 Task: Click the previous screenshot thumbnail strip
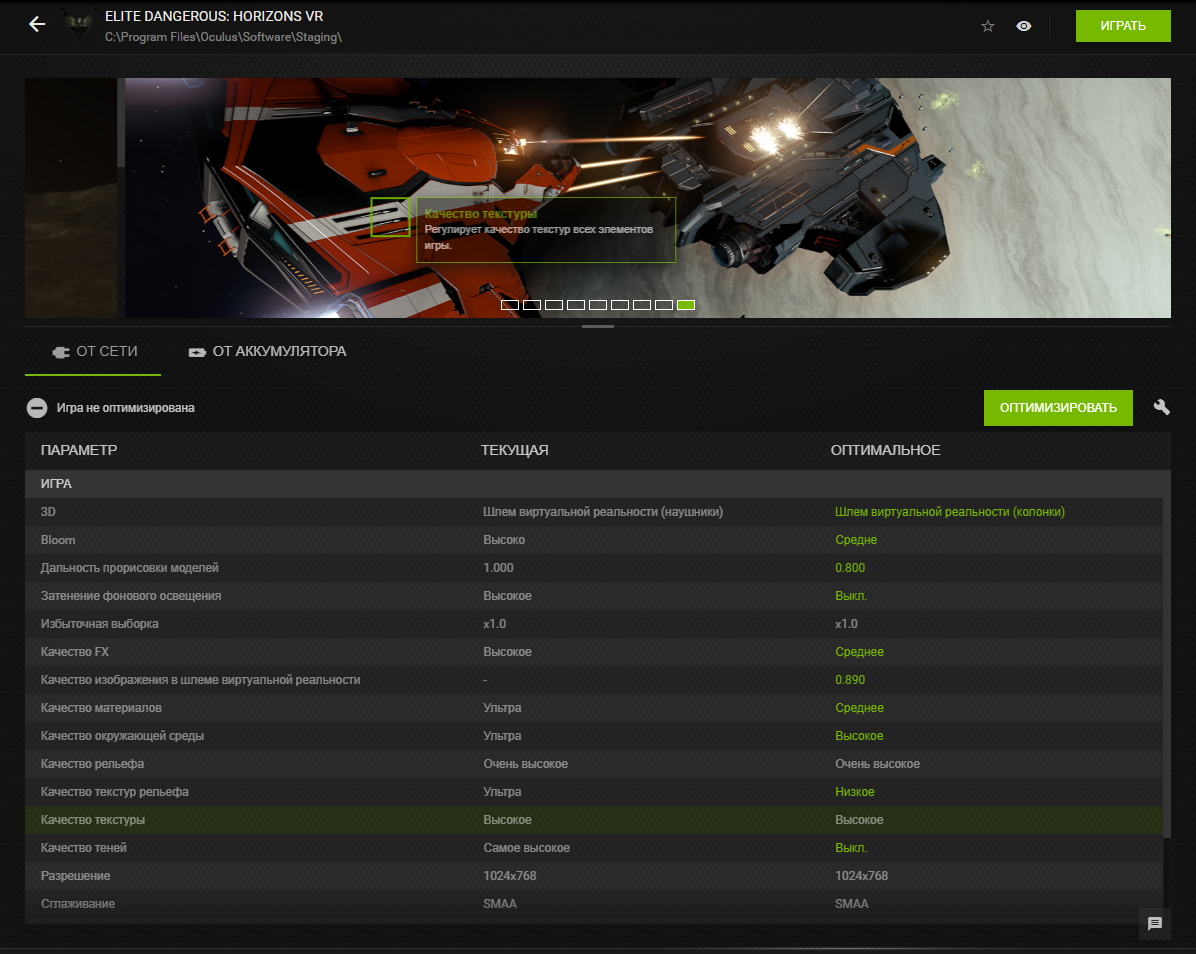71,198
